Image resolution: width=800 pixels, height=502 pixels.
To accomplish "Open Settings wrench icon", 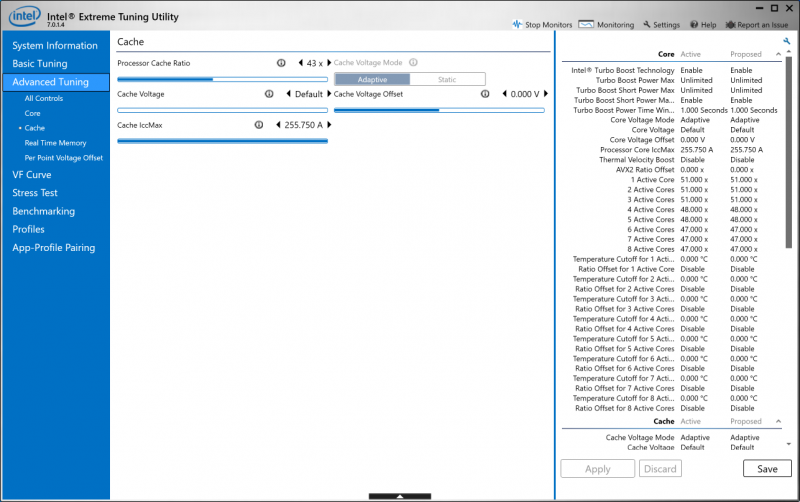I will [646, 24].
